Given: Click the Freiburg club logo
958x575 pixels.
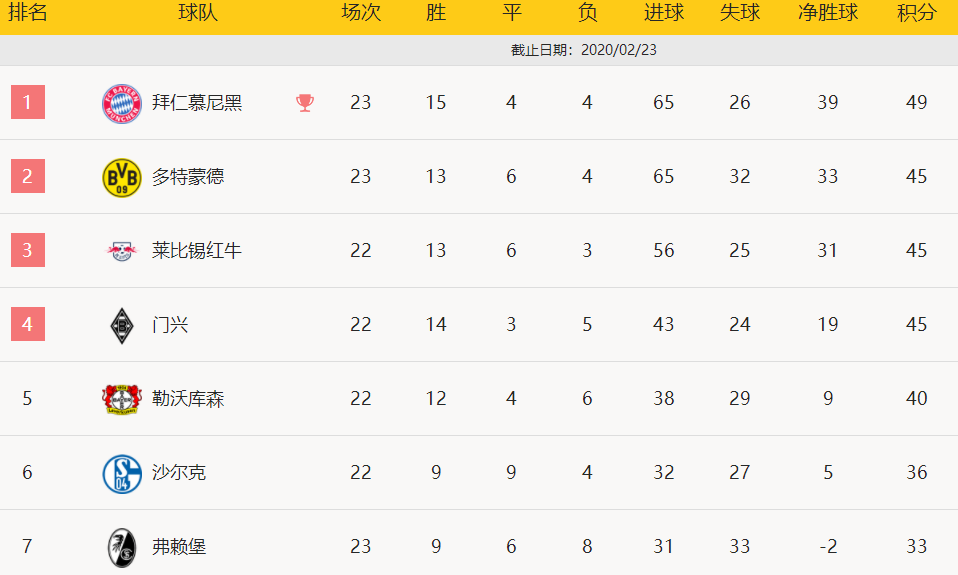Looking at the screenshot, I should [122, 548].
